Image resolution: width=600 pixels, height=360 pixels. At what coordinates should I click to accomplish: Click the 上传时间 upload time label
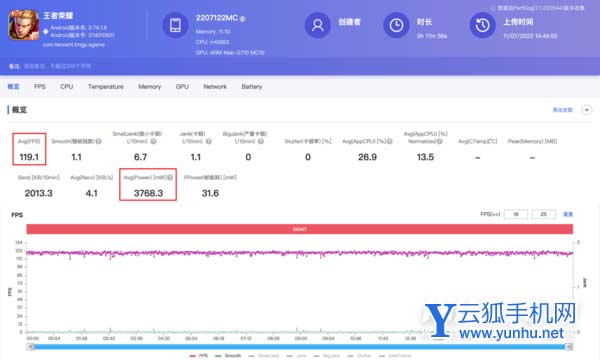[518, 22]
